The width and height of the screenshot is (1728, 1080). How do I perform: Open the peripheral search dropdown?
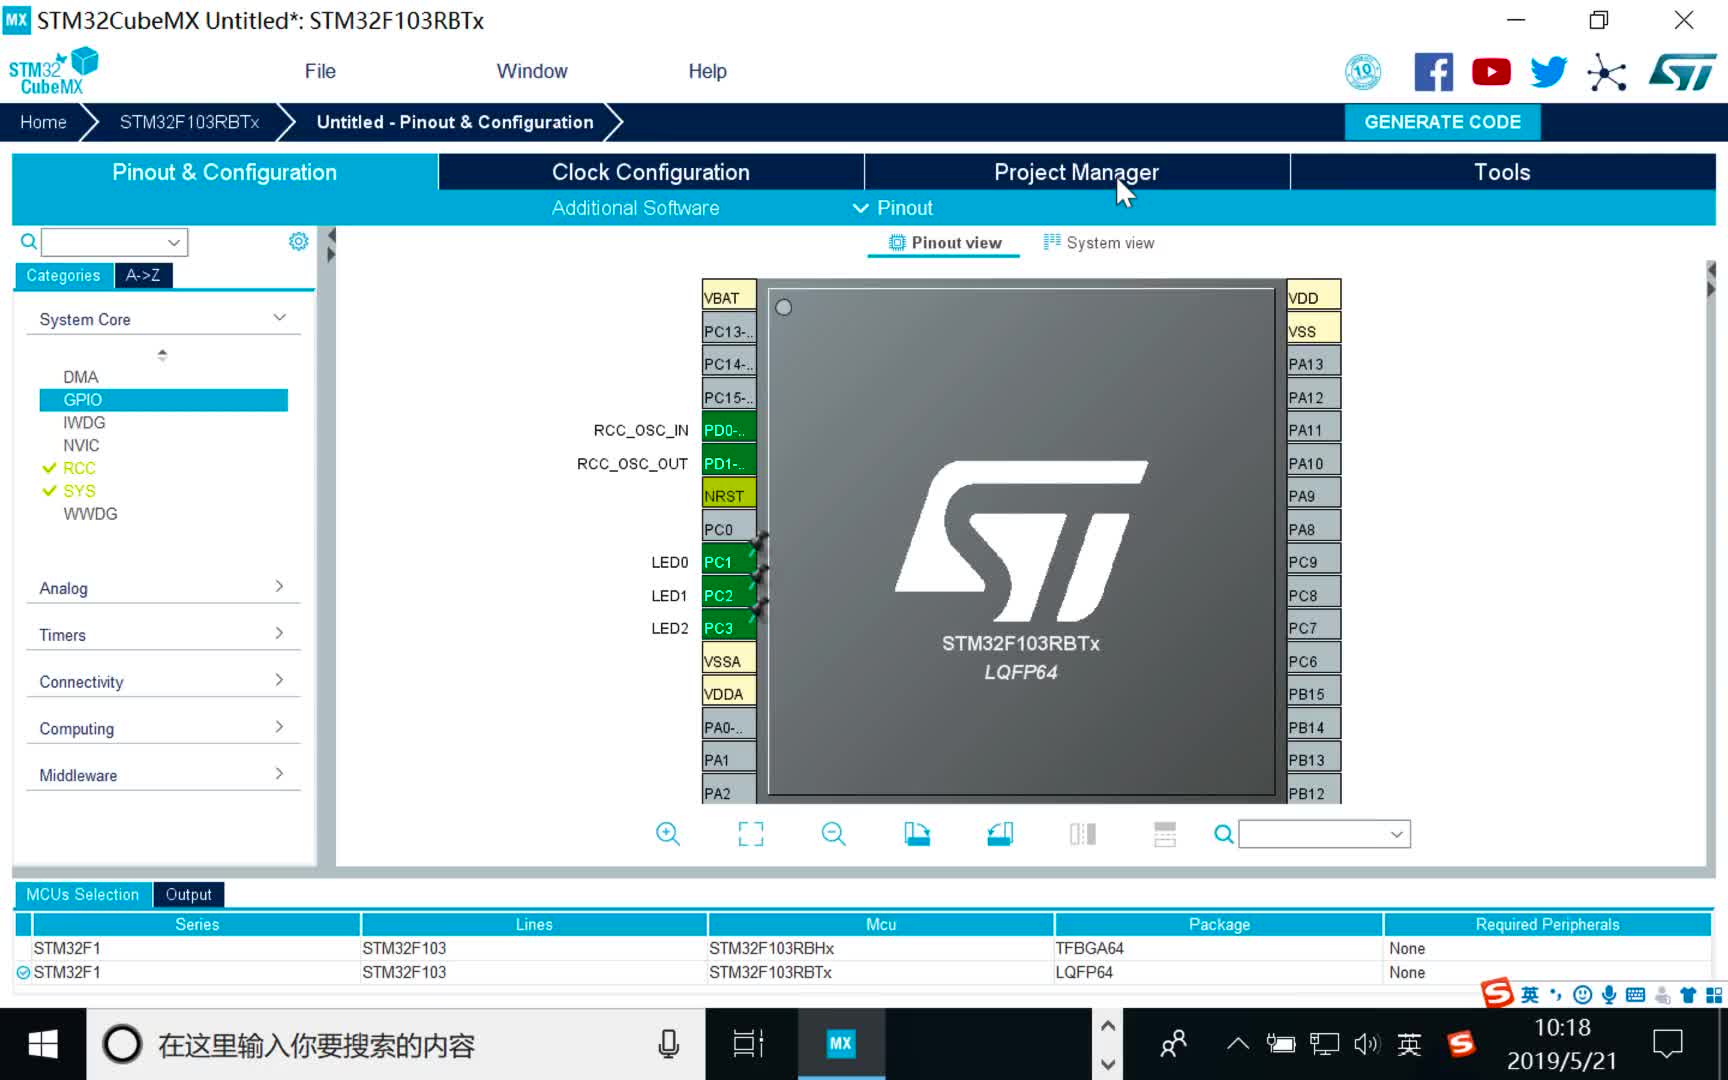click(174, 242)
